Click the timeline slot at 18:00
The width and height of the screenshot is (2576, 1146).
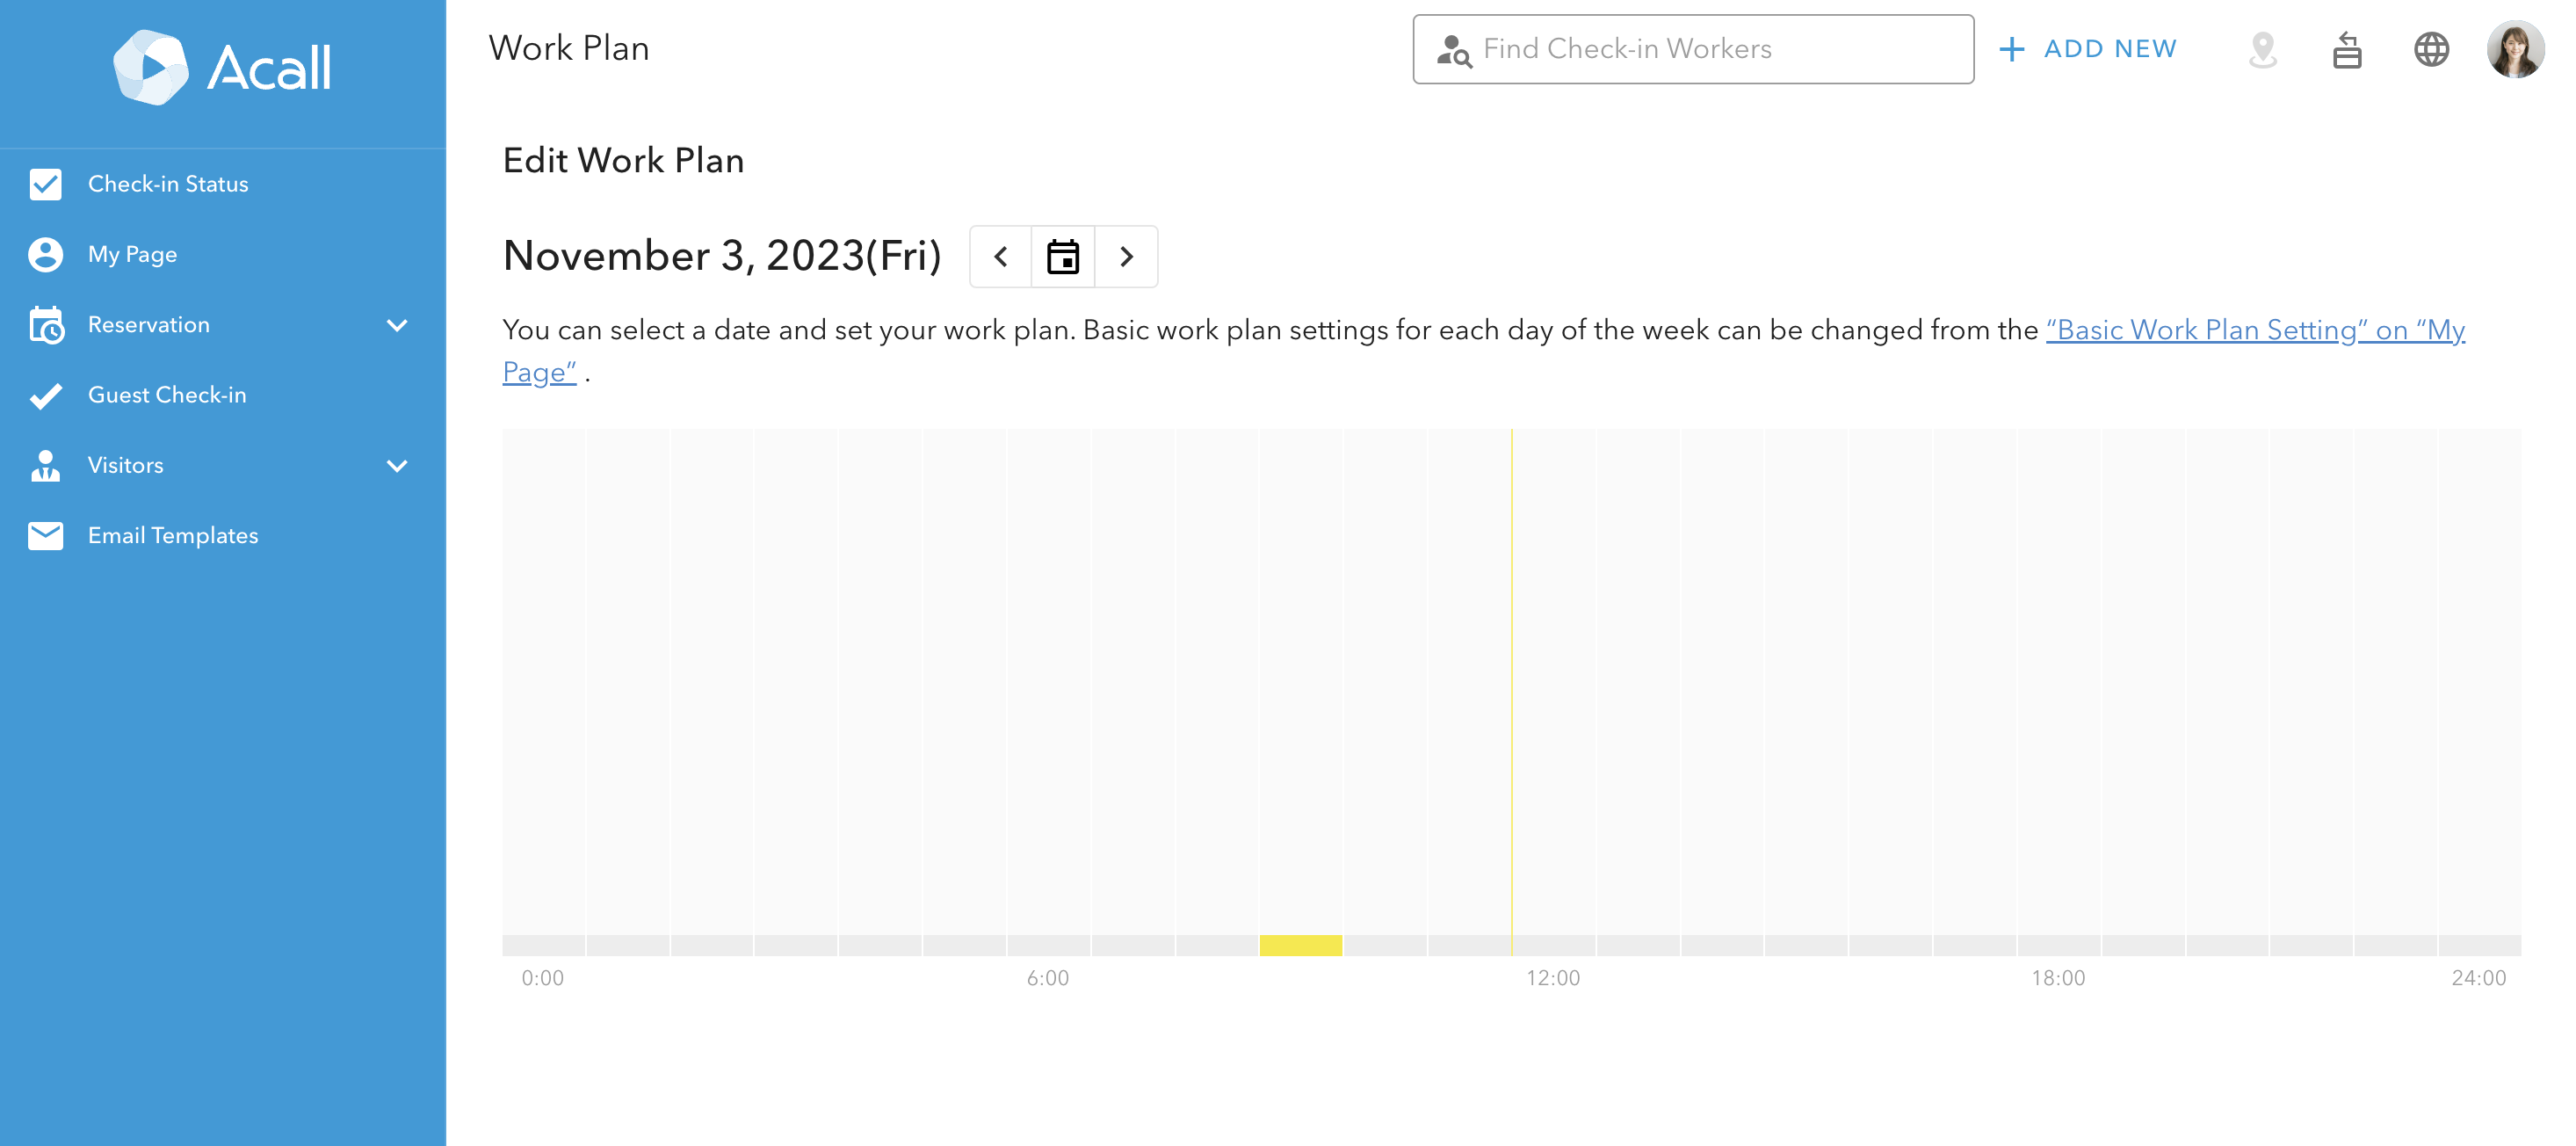point(2059,945)
